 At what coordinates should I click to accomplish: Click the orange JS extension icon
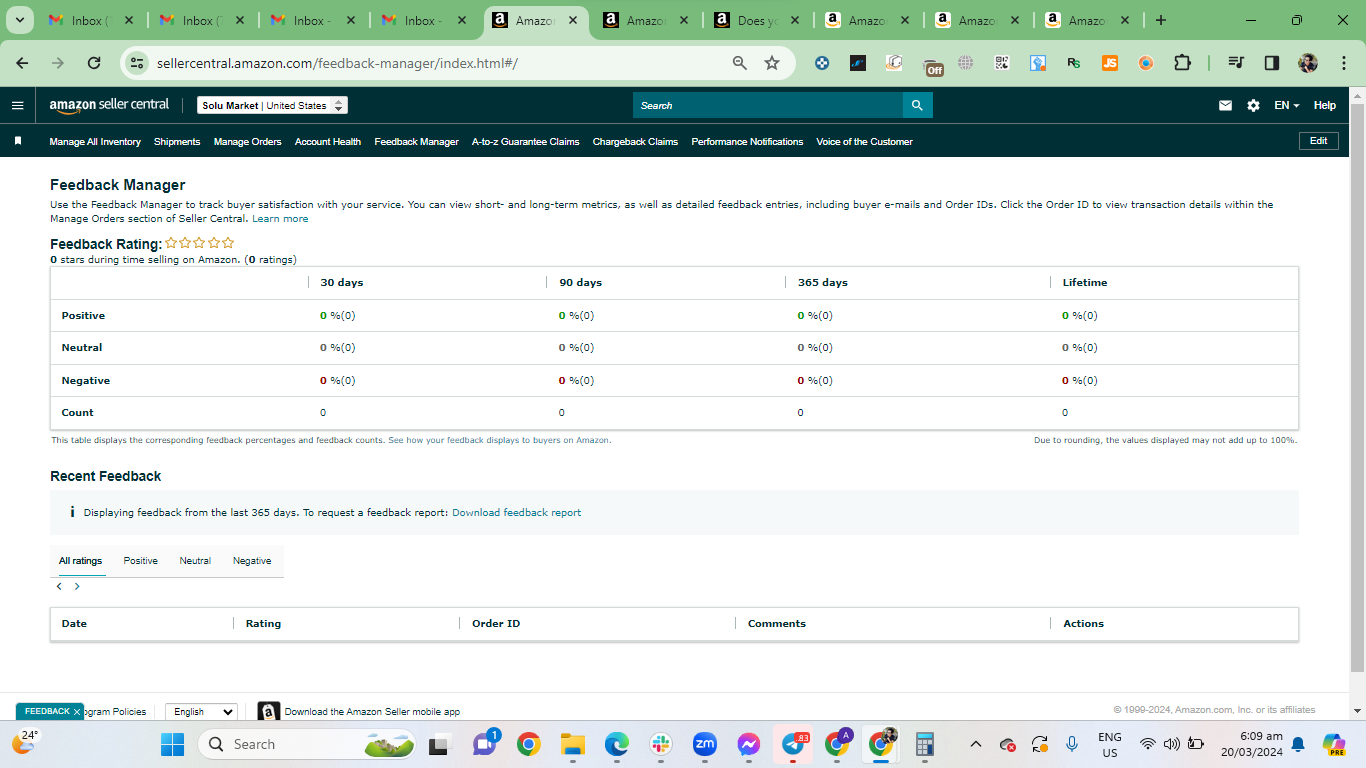(x=1110, y=63)
